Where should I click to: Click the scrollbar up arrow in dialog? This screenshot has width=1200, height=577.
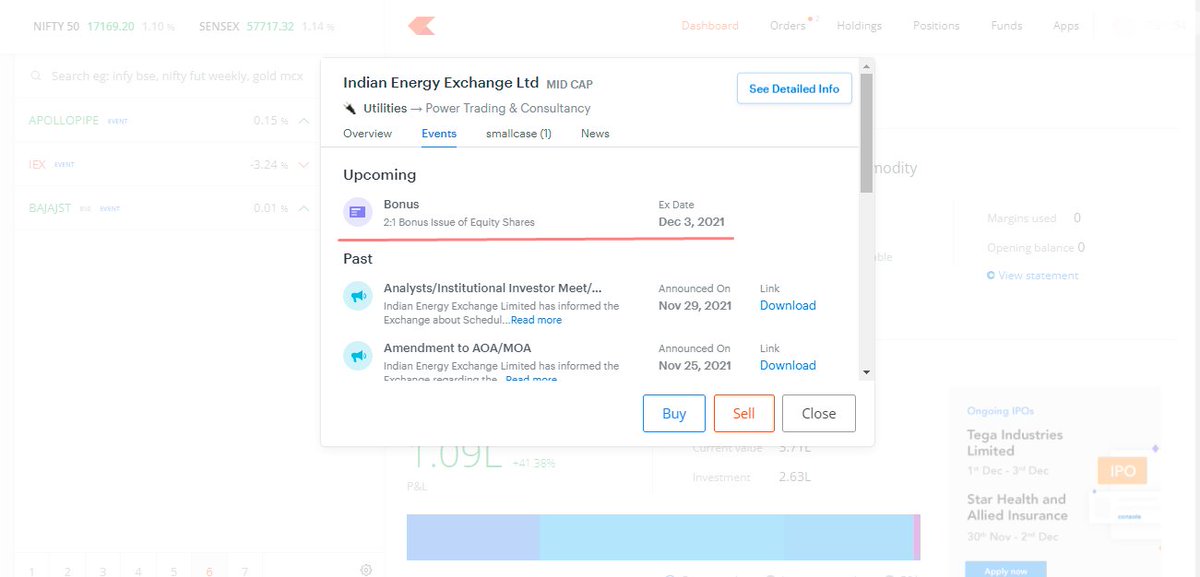tap(866, 65)
